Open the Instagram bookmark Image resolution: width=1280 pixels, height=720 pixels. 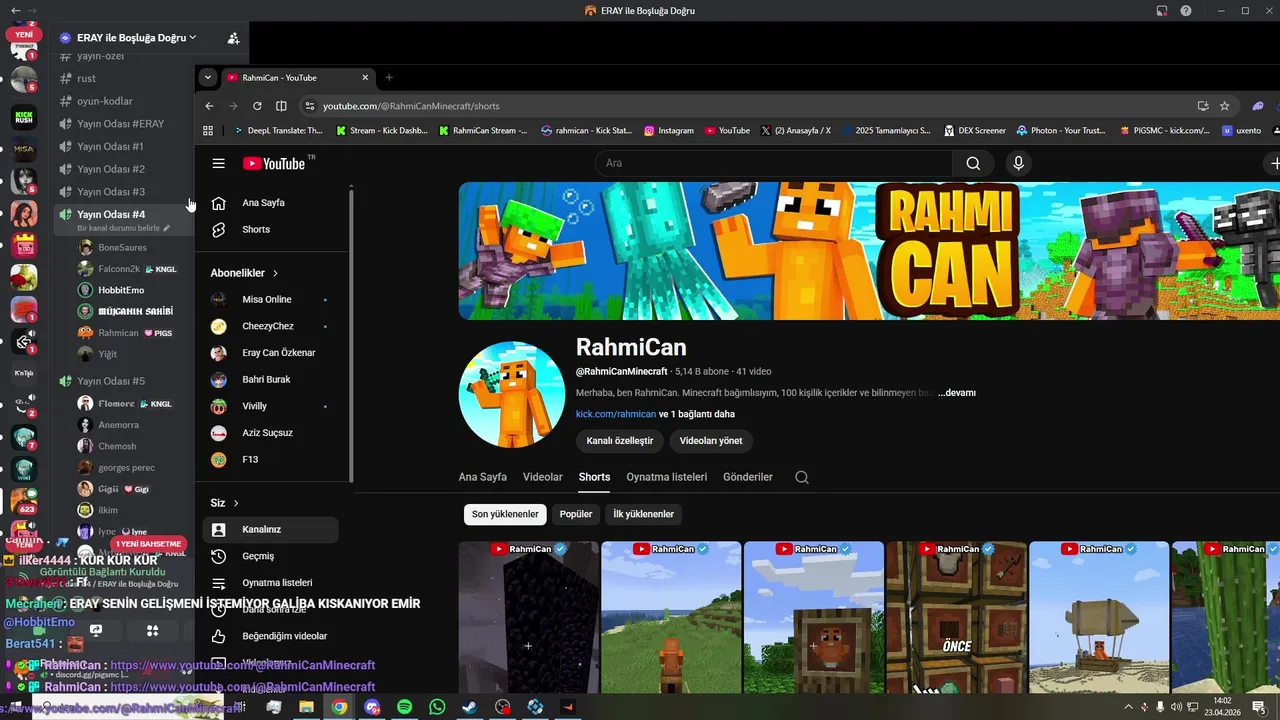pyautogui.click(x=669, y=130)
